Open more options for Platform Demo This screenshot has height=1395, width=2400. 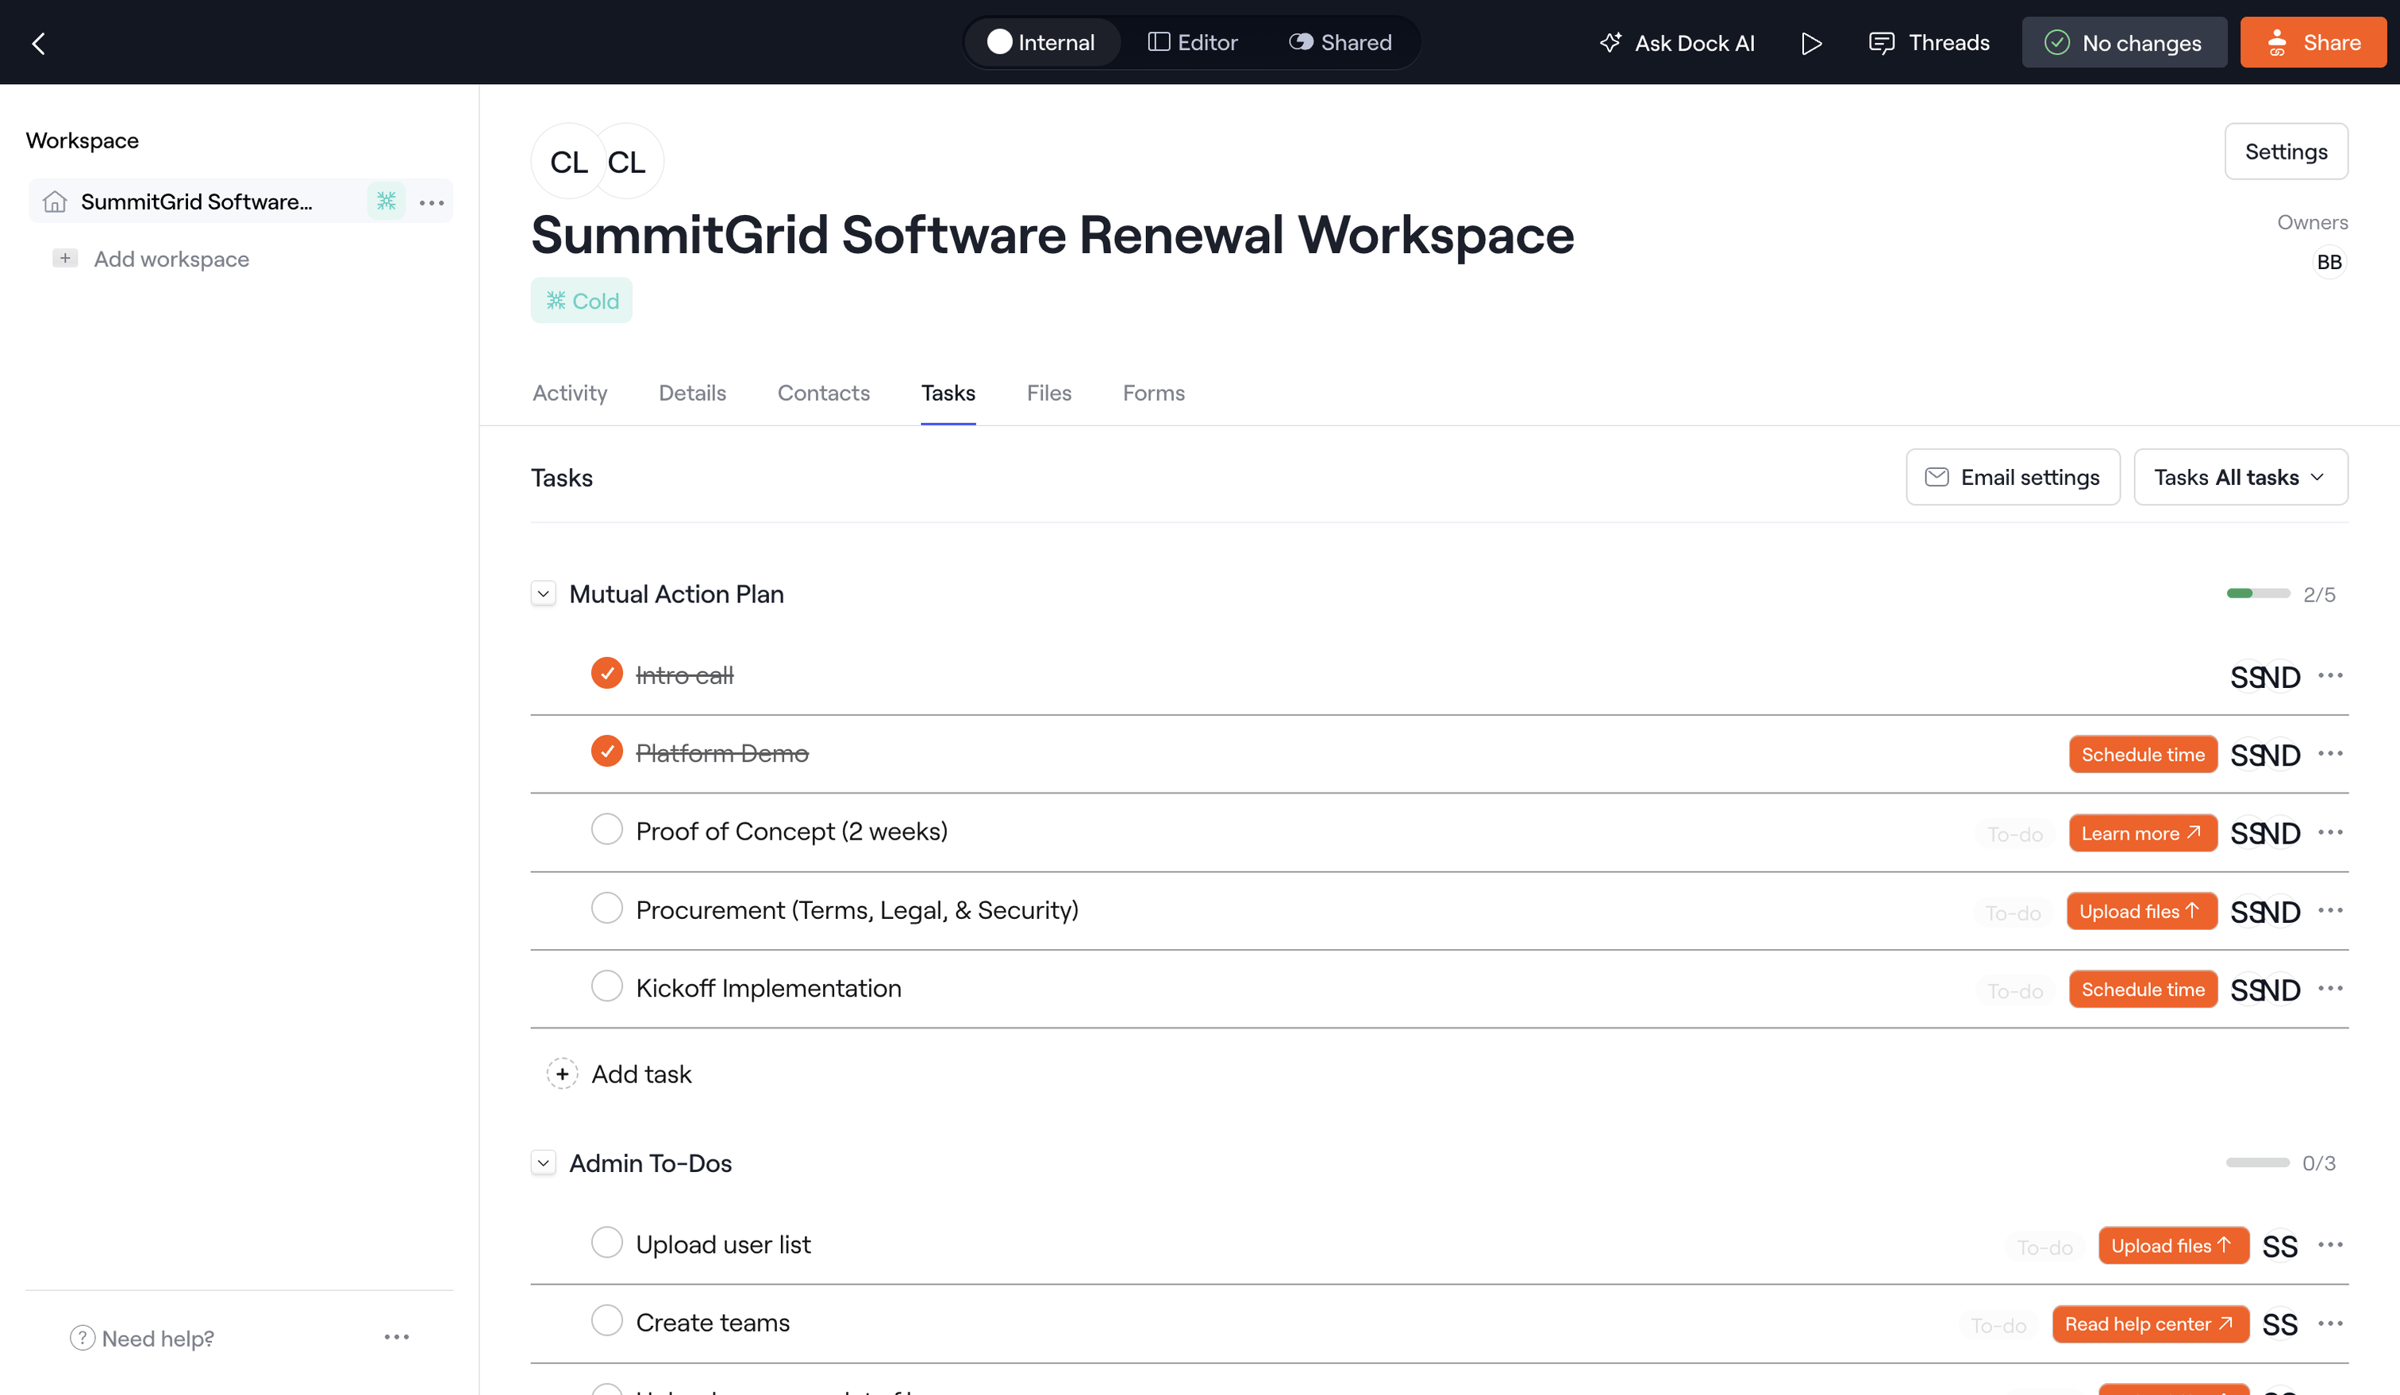coord(2330,754)
